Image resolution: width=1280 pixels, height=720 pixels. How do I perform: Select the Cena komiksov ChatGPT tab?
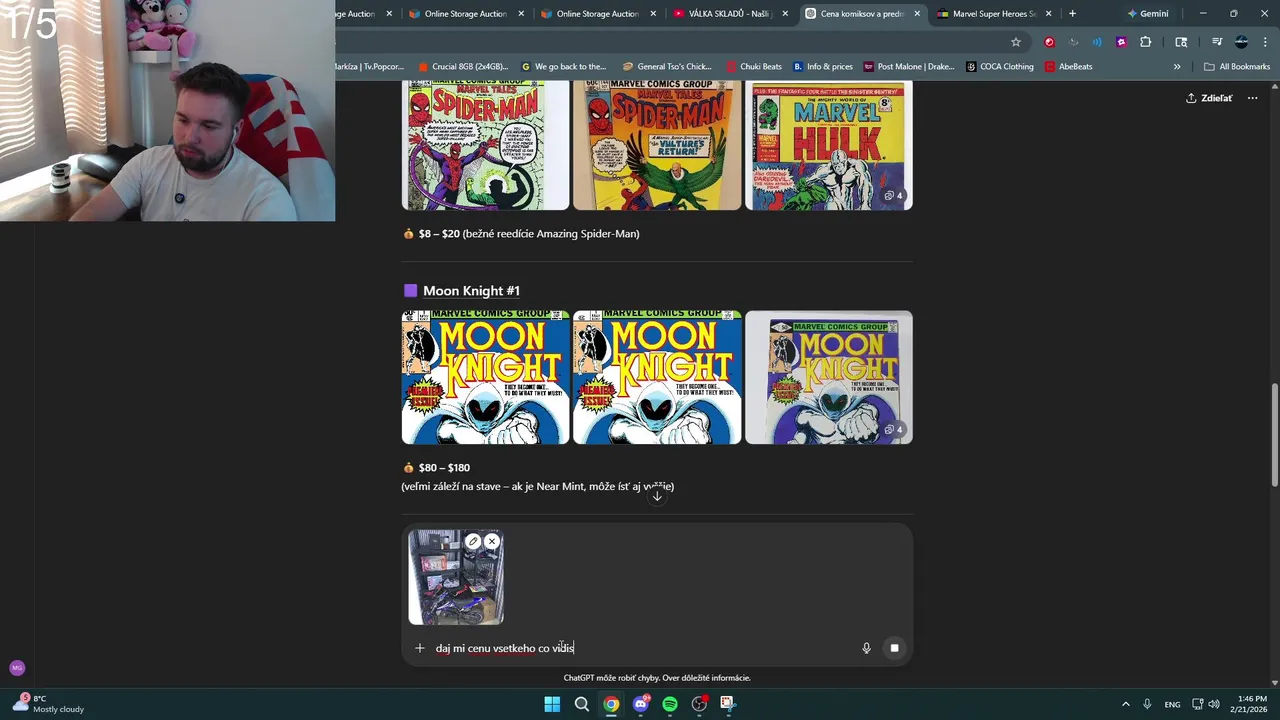[x=862, y=14]
